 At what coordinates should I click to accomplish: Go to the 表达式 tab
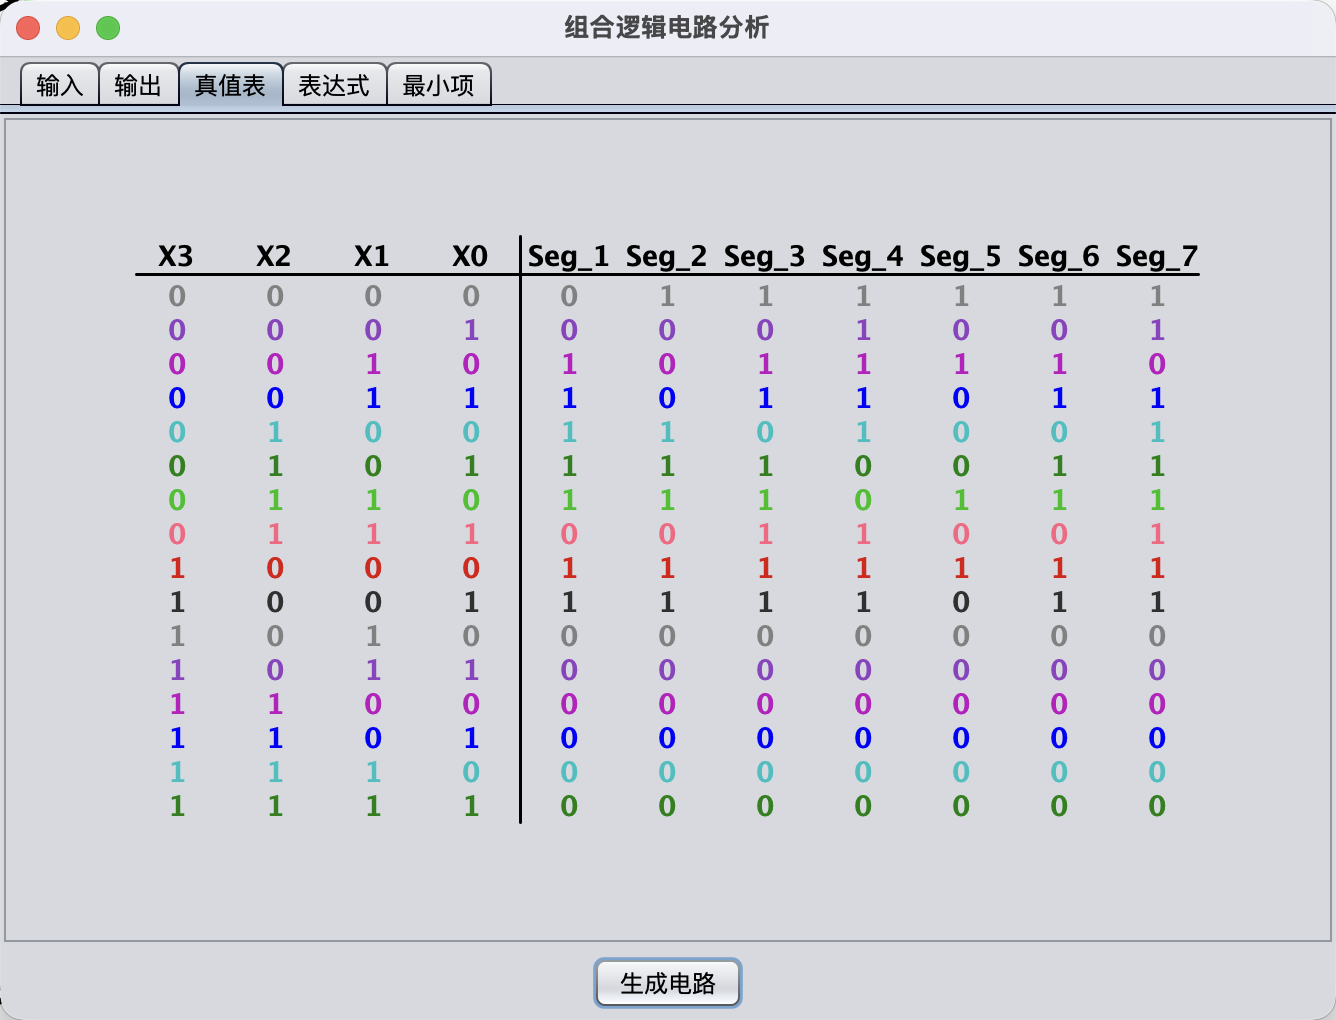pos(334,85)
